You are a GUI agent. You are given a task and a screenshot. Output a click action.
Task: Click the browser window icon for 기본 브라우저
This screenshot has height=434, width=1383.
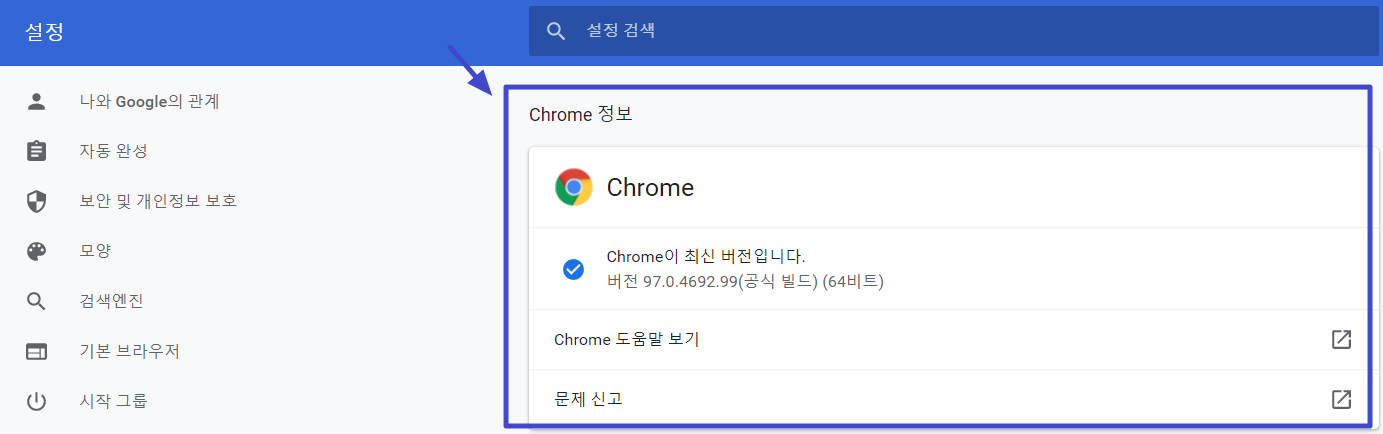click(x=37, y=351)
